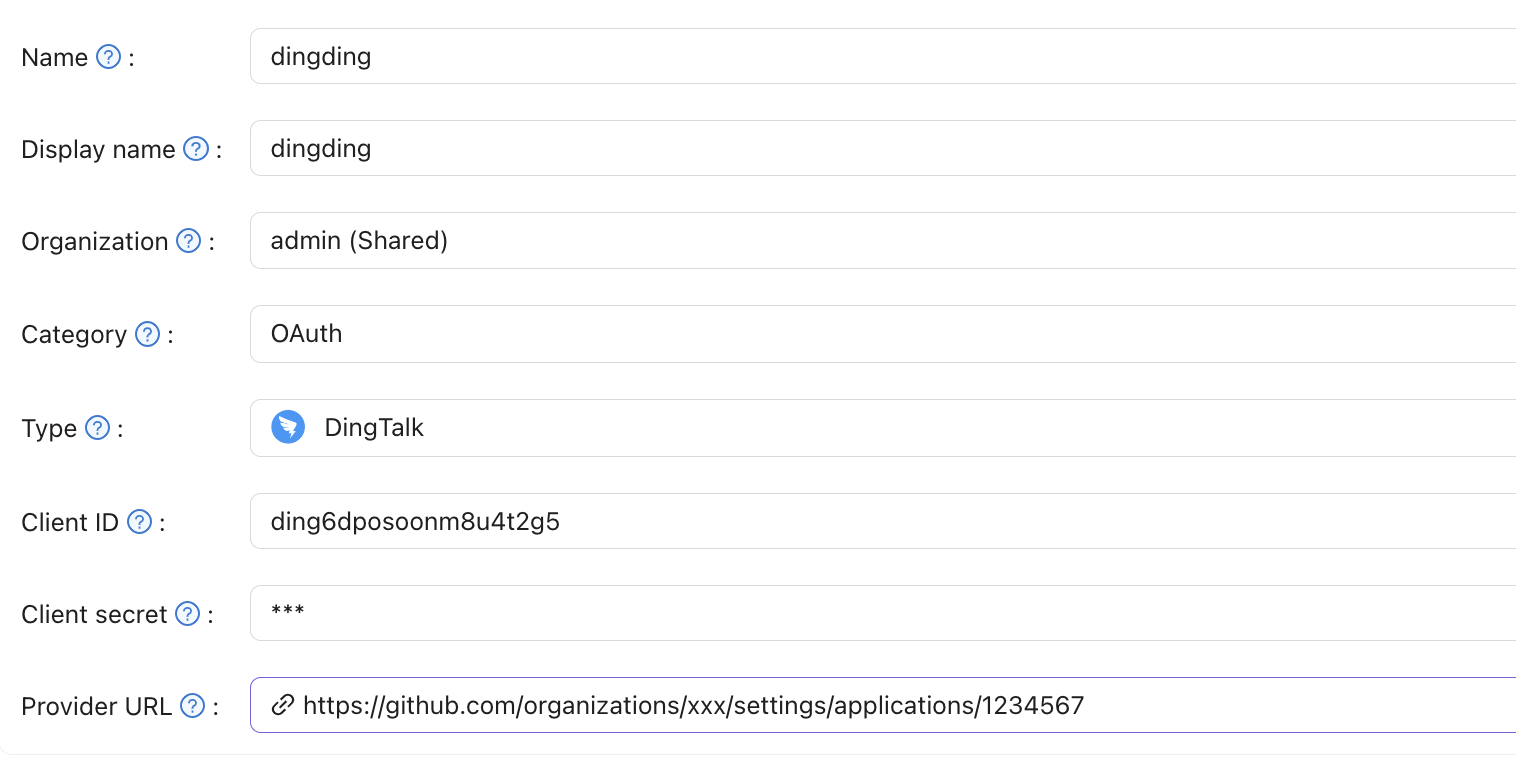The height and width of the screenshot is (764, 1516).
Task: Click the Client ID help icon
Action: [140, 521]
